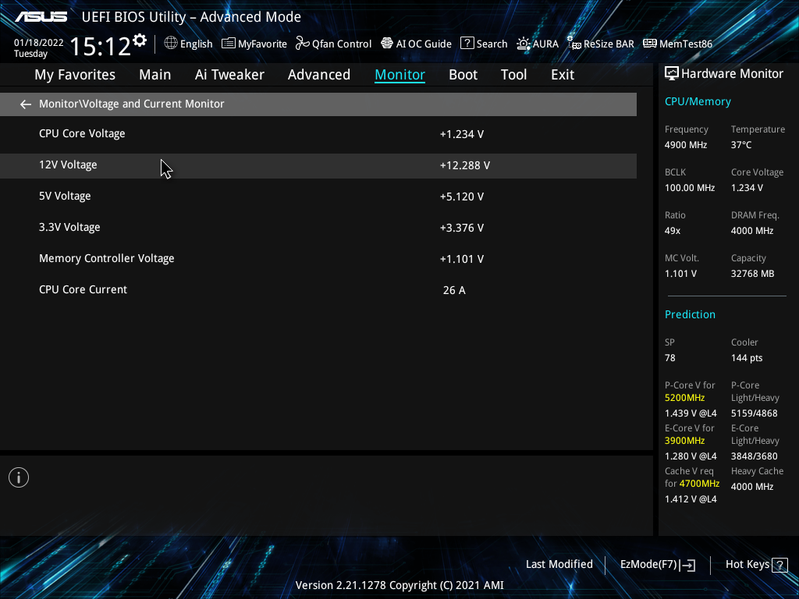Viewport: 799px width, 599px height.
Task: Click the gear icon beside the clock
Action: pyautogui.click(x=140, y=40)
